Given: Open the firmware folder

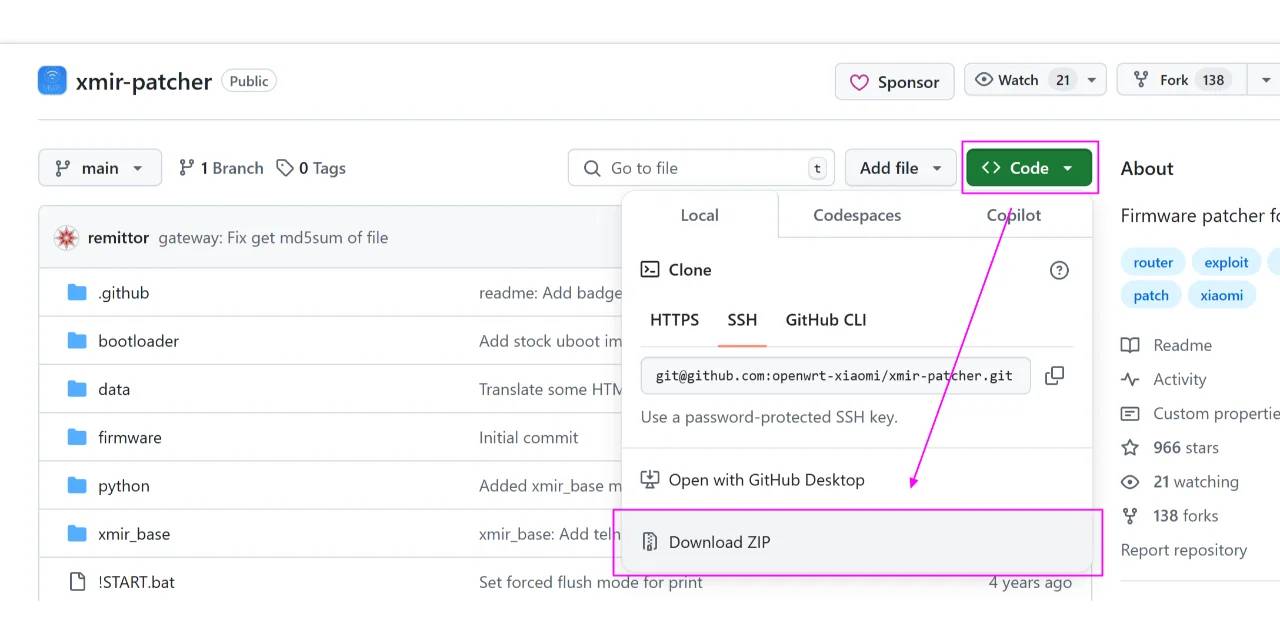Looking at the screenshot, I should pos(130,437).
